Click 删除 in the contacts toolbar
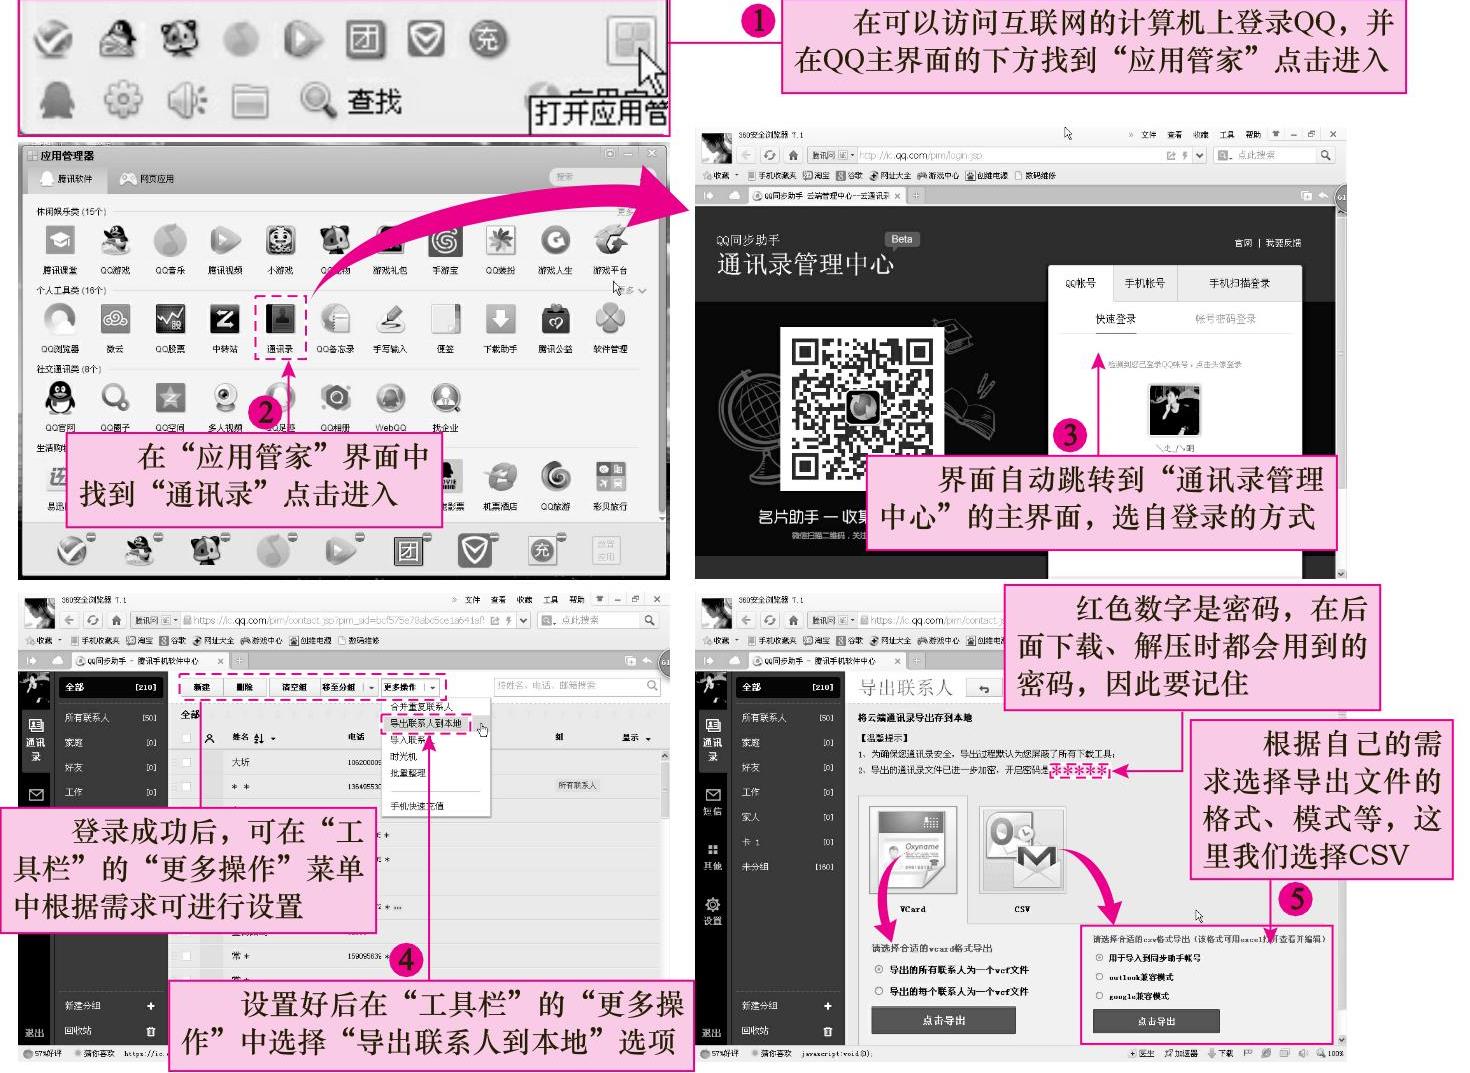This screenshot has height=1073, width=1470. click(246, 687)
